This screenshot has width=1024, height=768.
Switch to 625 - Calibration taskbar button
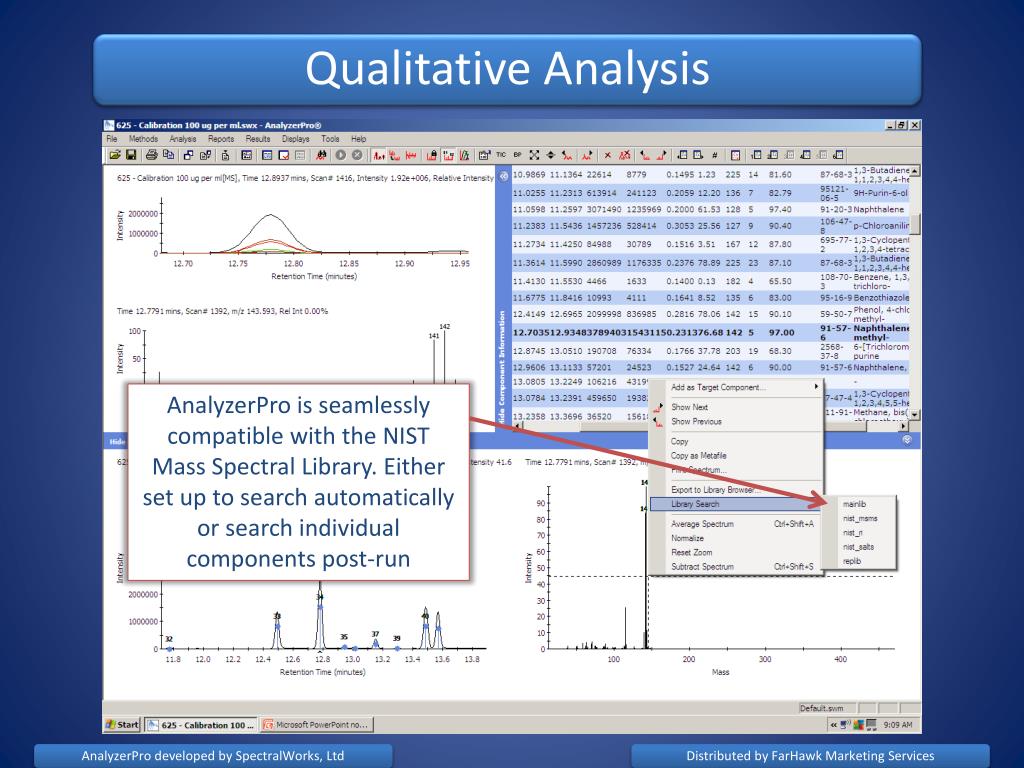(201, 725)
